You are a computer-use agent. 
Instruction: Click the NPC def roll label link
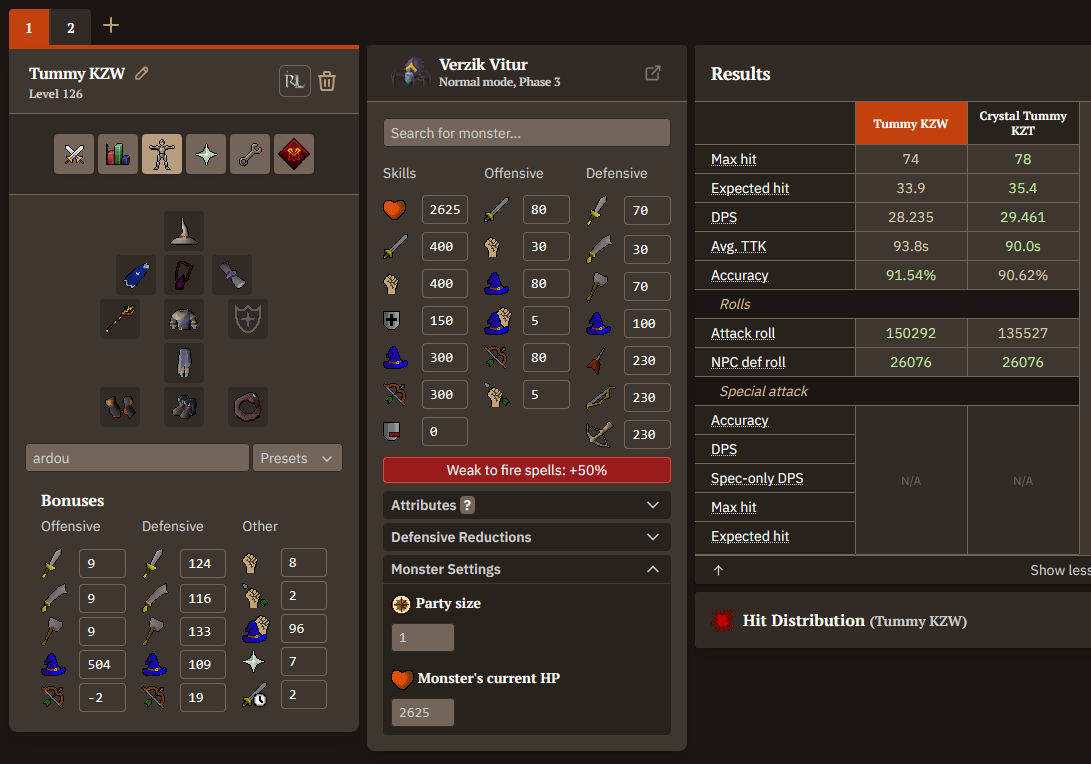(x=748, y=363)
